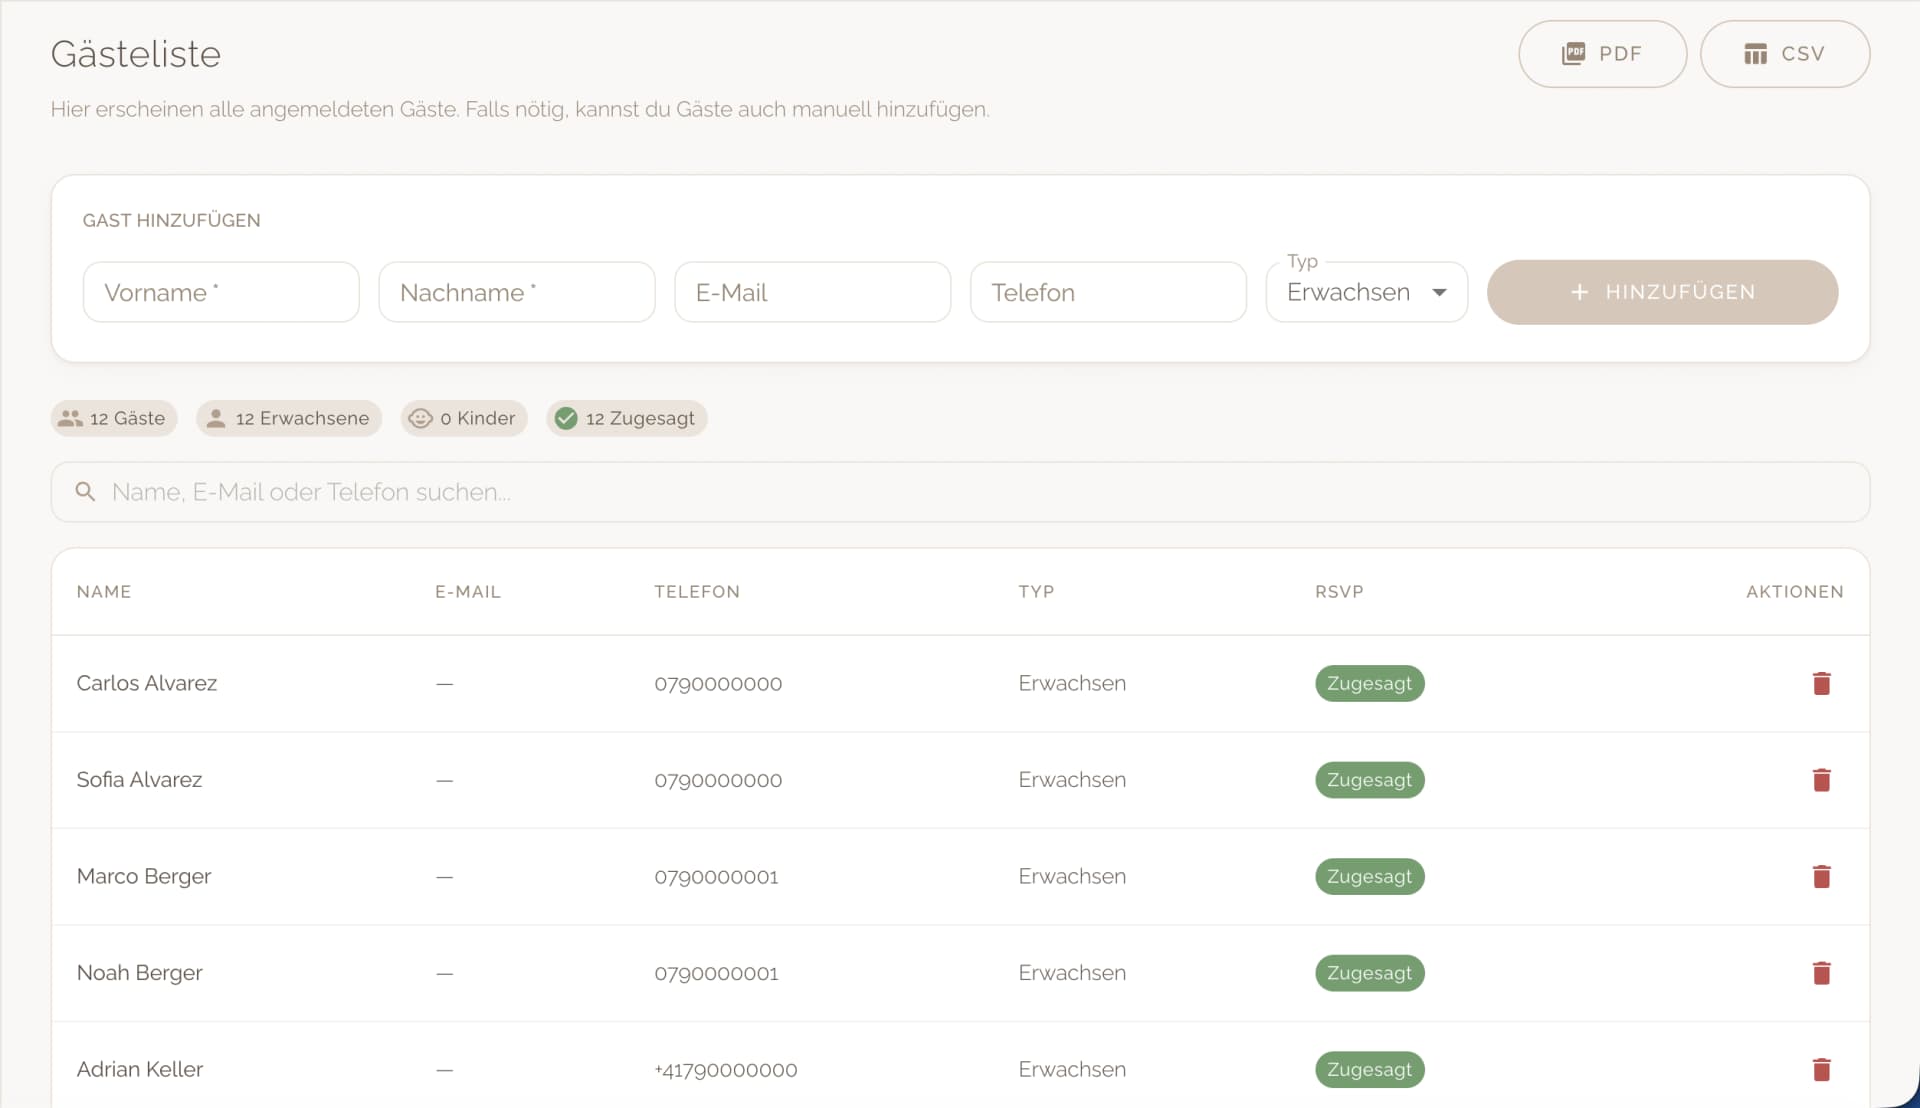Image resolution: width=1920 pixels, height=1108 pixels.
Task: Focus the guest search box
Action: coord(960,492)
